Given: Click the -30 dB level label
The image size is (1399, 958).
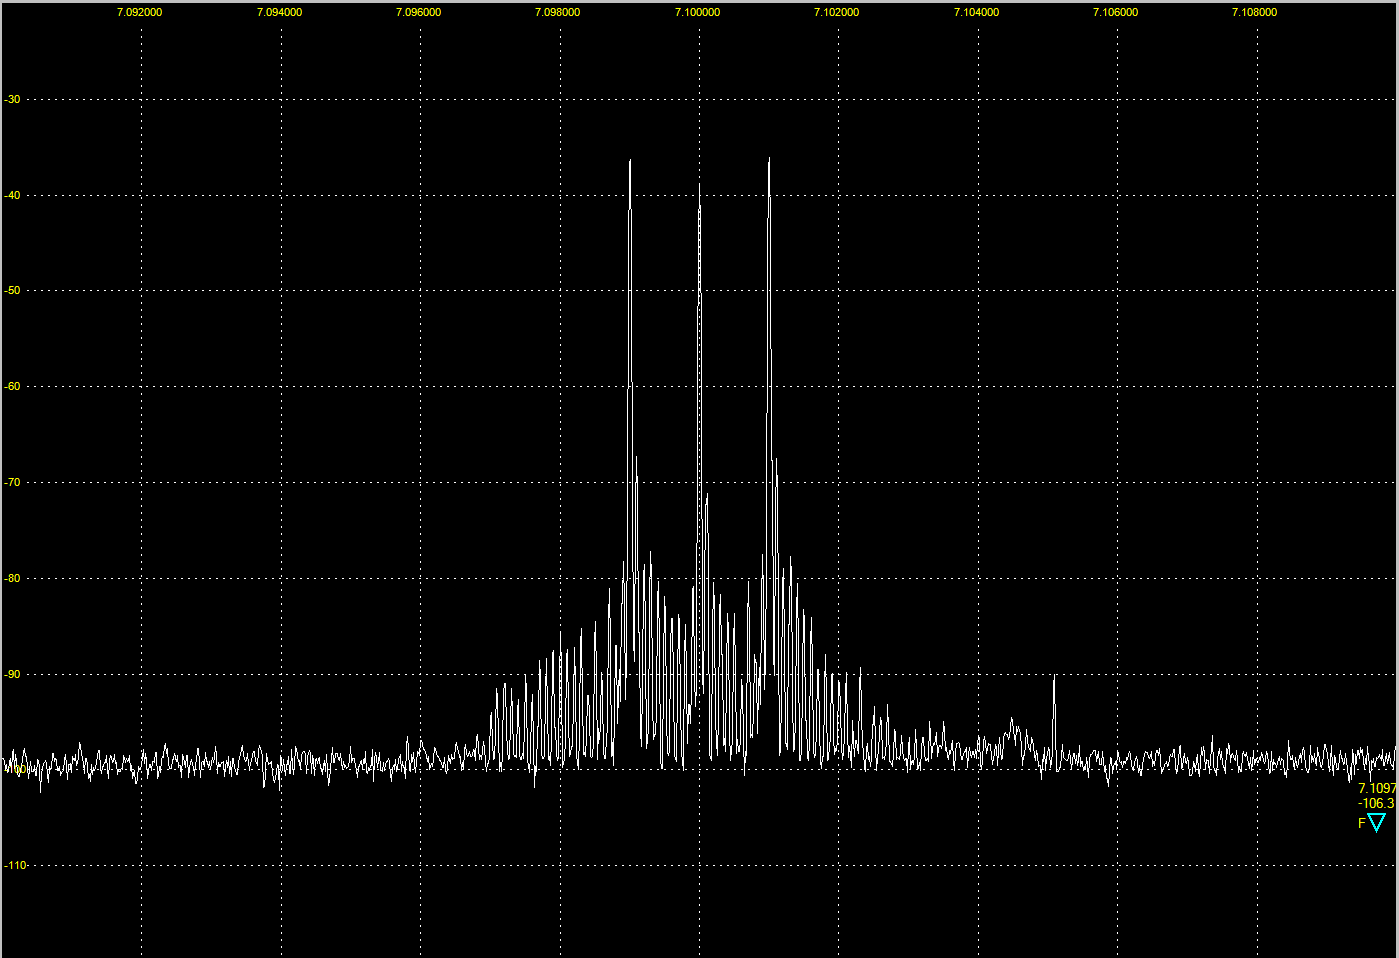Looking at the screenshot, I should (x=12, y=100).
